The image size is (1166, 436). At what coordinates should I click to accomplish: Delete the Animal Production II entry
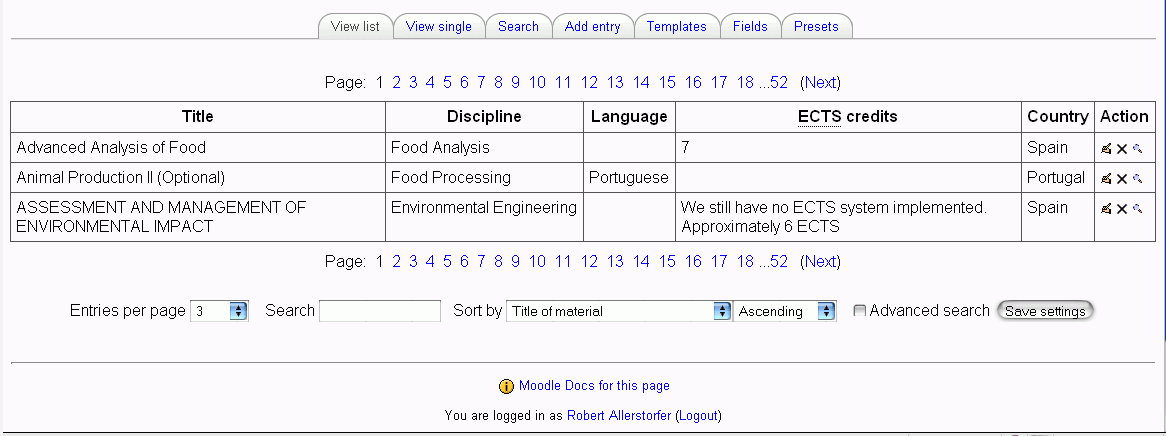tap(1122, 179)
